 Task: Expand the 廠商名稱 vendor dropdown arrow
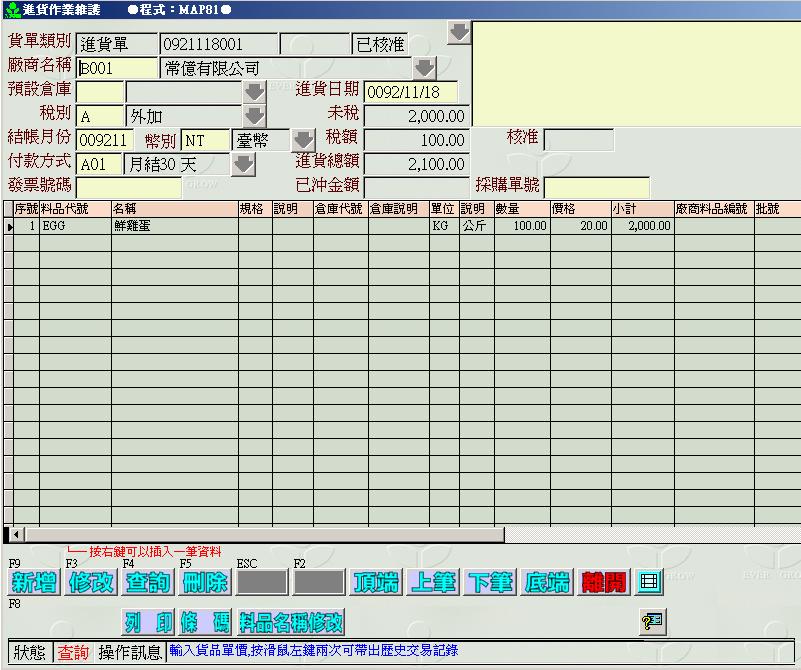coord(425,68)
